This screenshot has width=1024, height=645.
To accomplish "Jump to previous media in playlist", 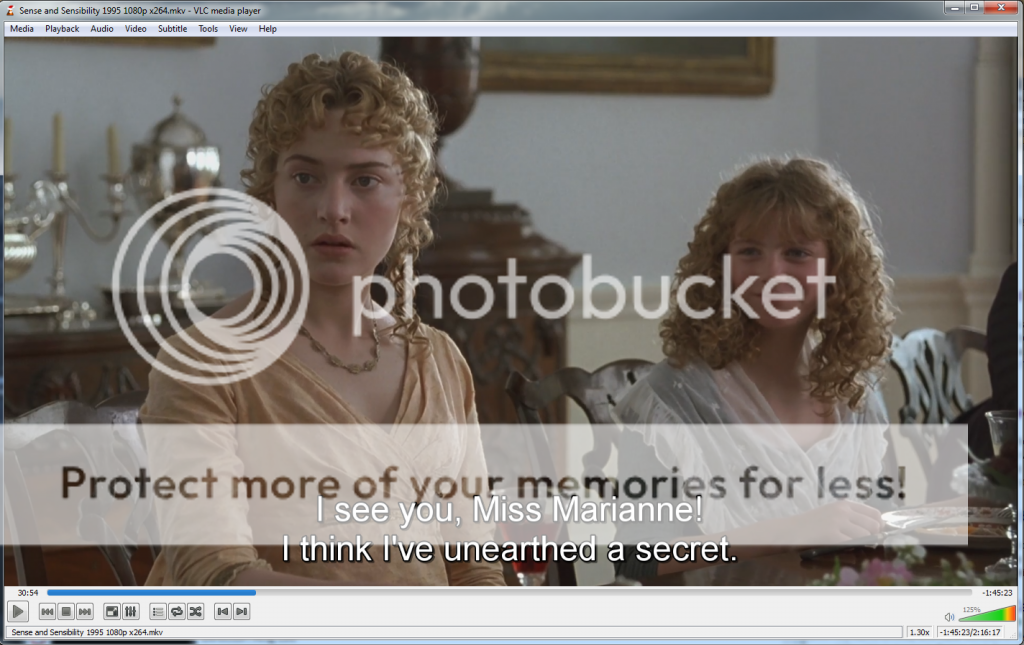I will coord(47,612).
